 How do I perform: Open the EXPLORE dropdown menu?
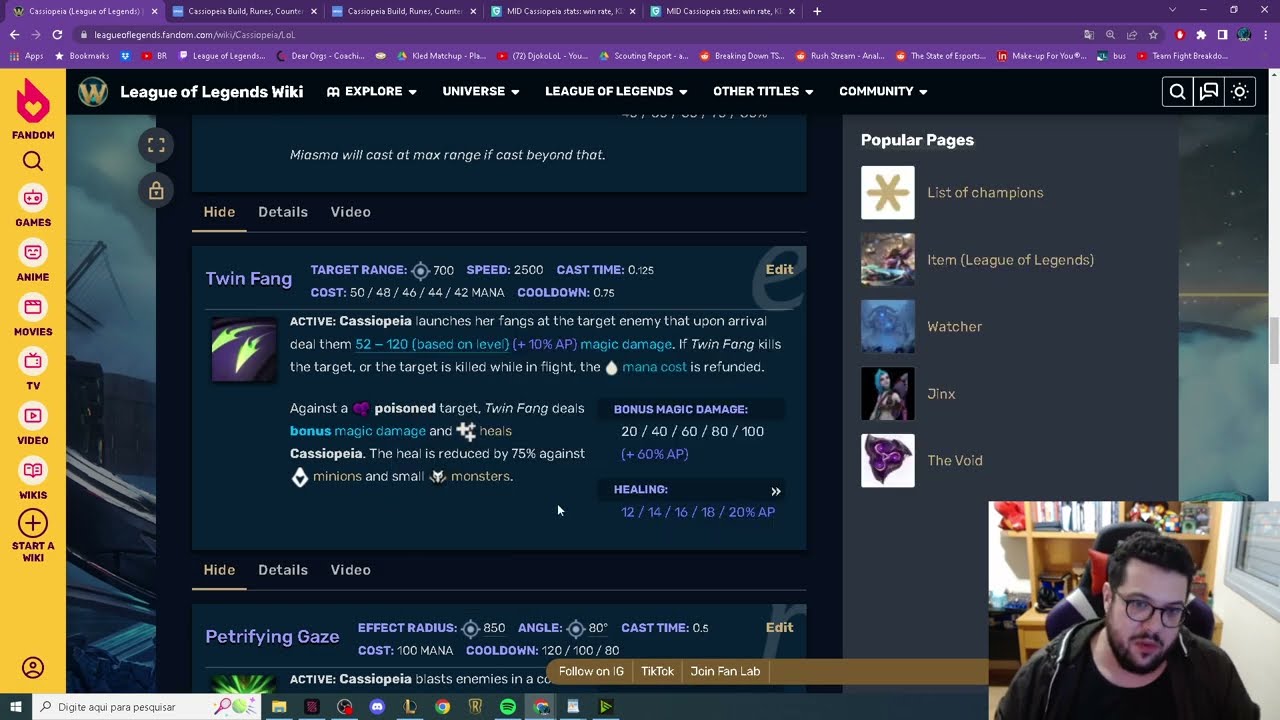371,91
